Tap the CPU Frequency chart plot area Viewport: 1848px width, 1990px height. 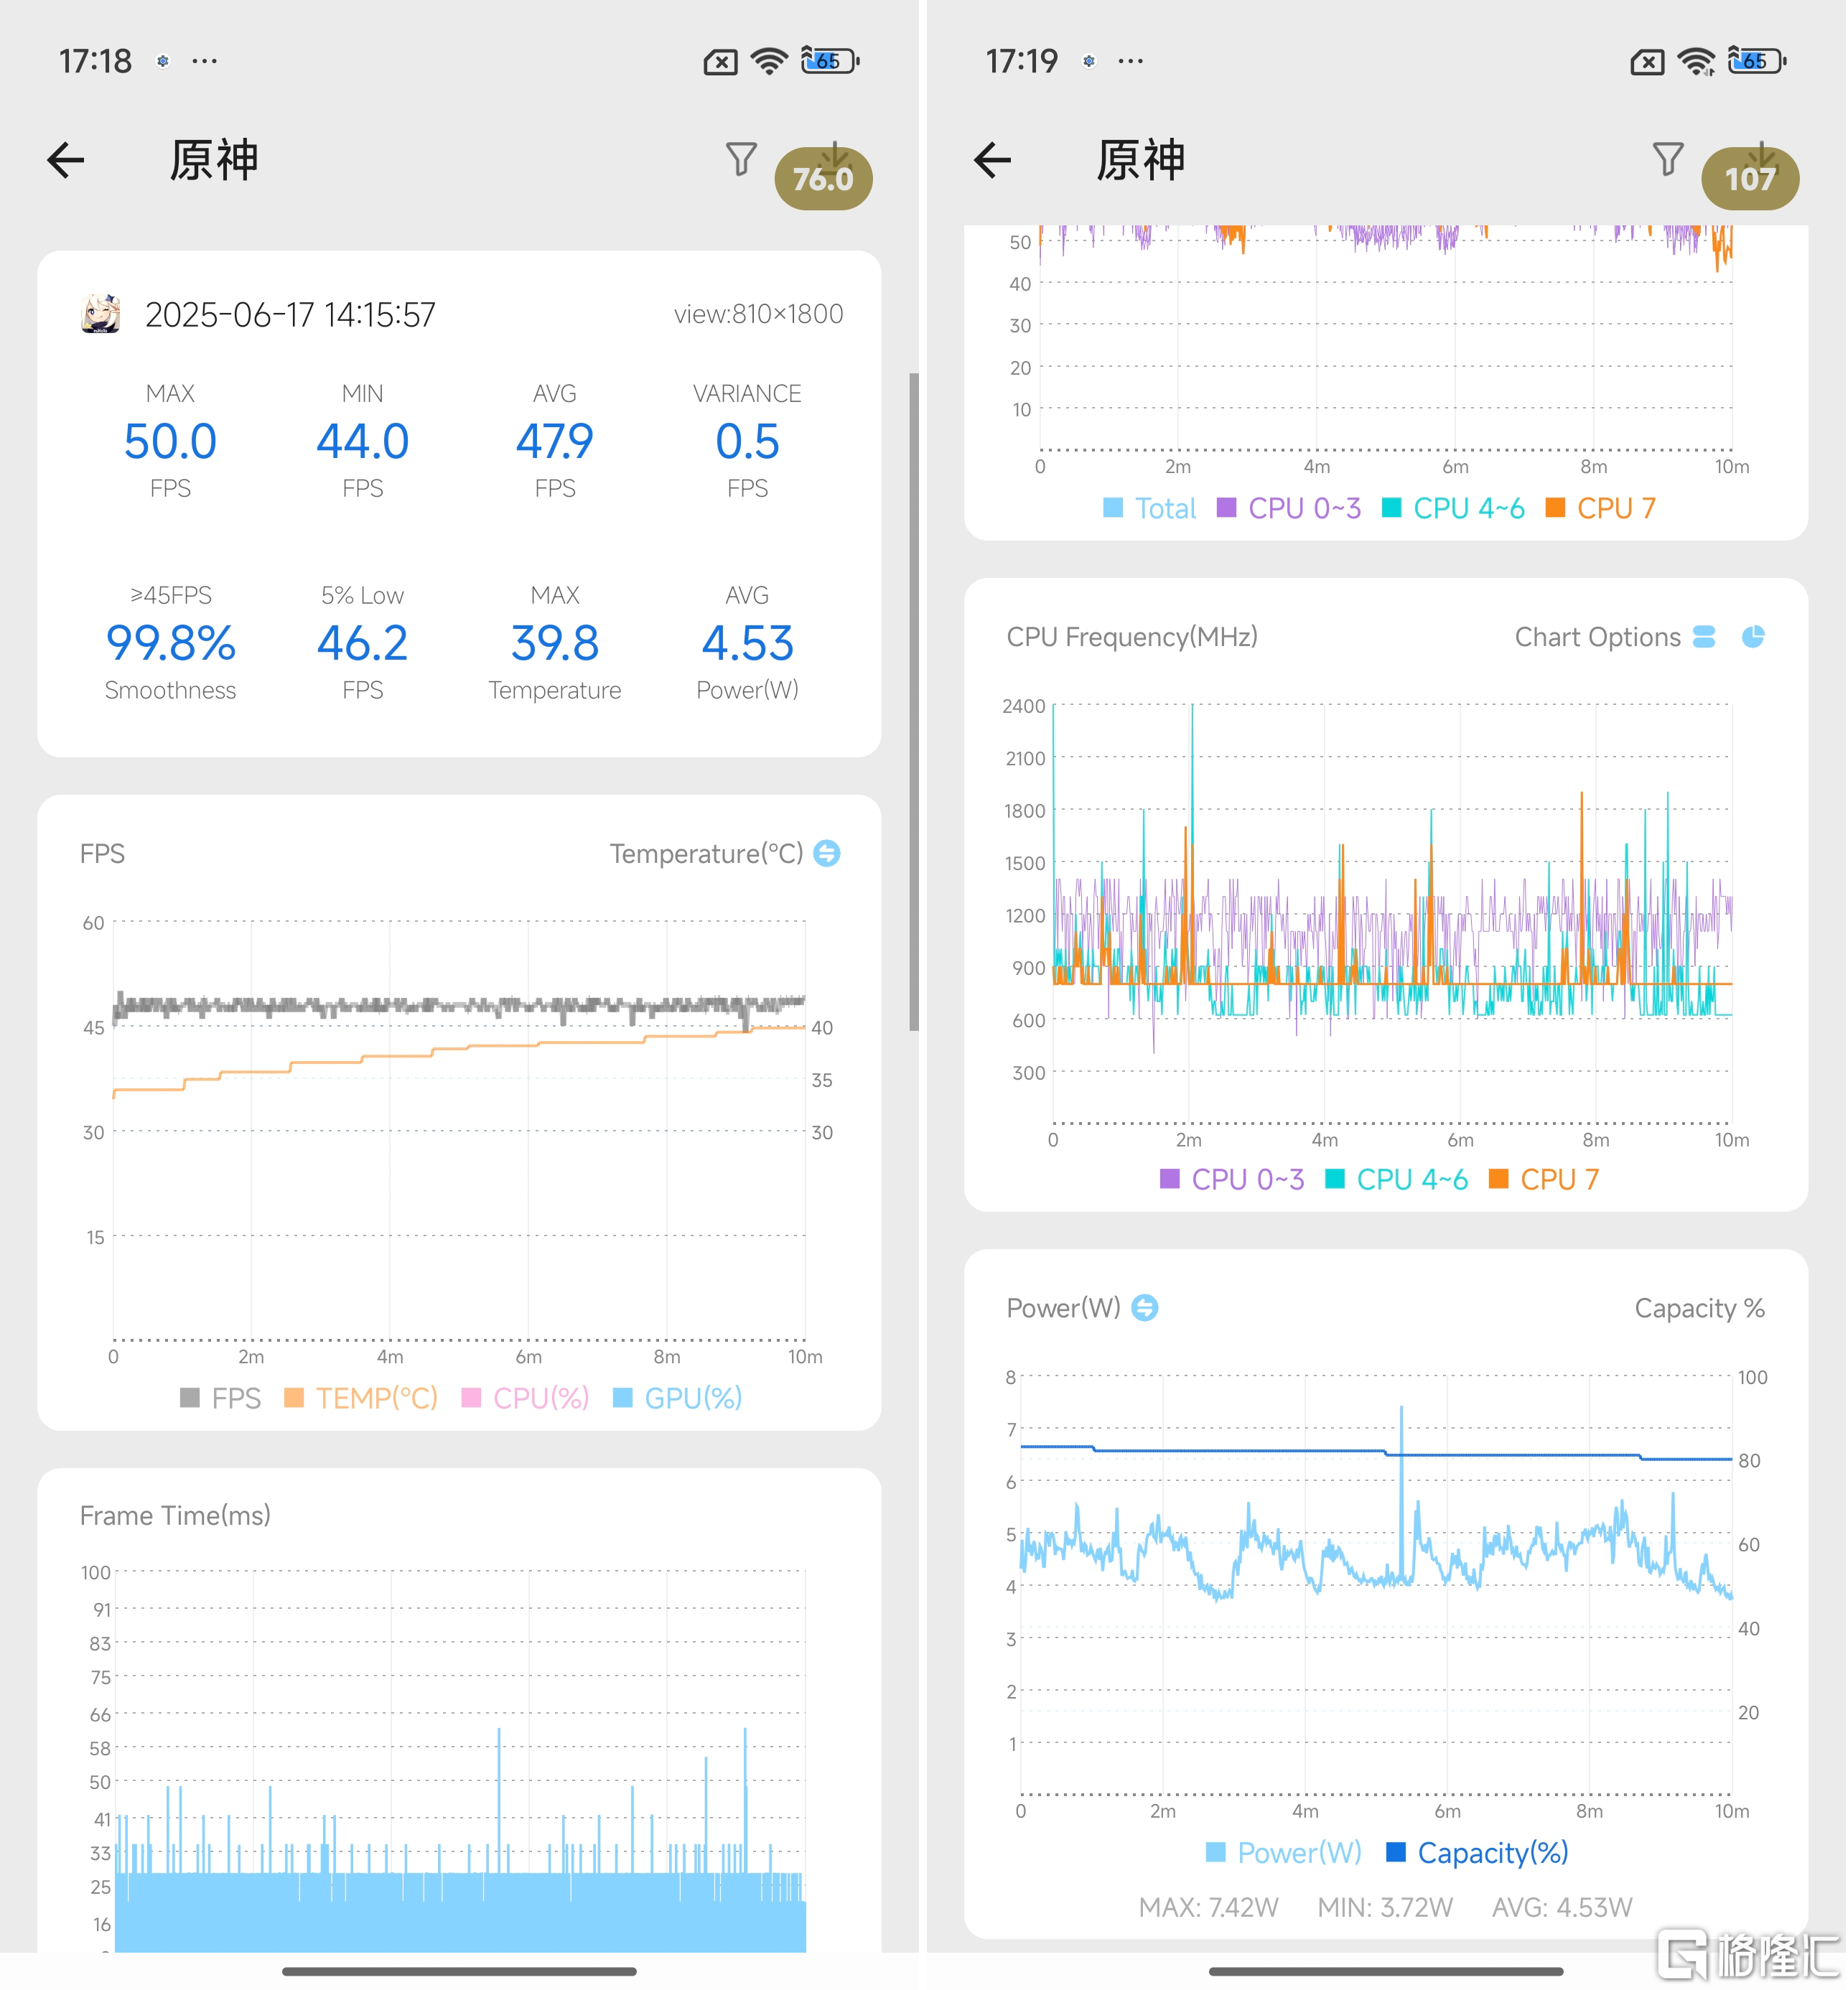tap(1392, 913)
